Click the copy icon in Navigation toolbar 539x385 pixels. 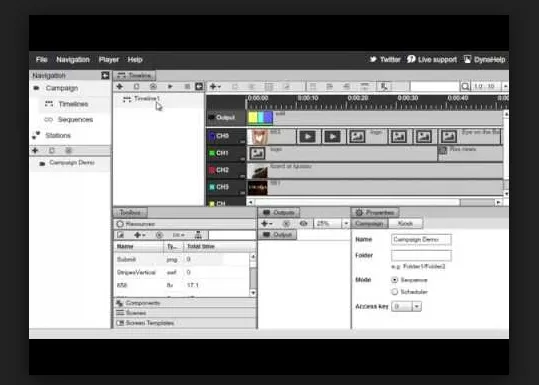coord(52,151)
